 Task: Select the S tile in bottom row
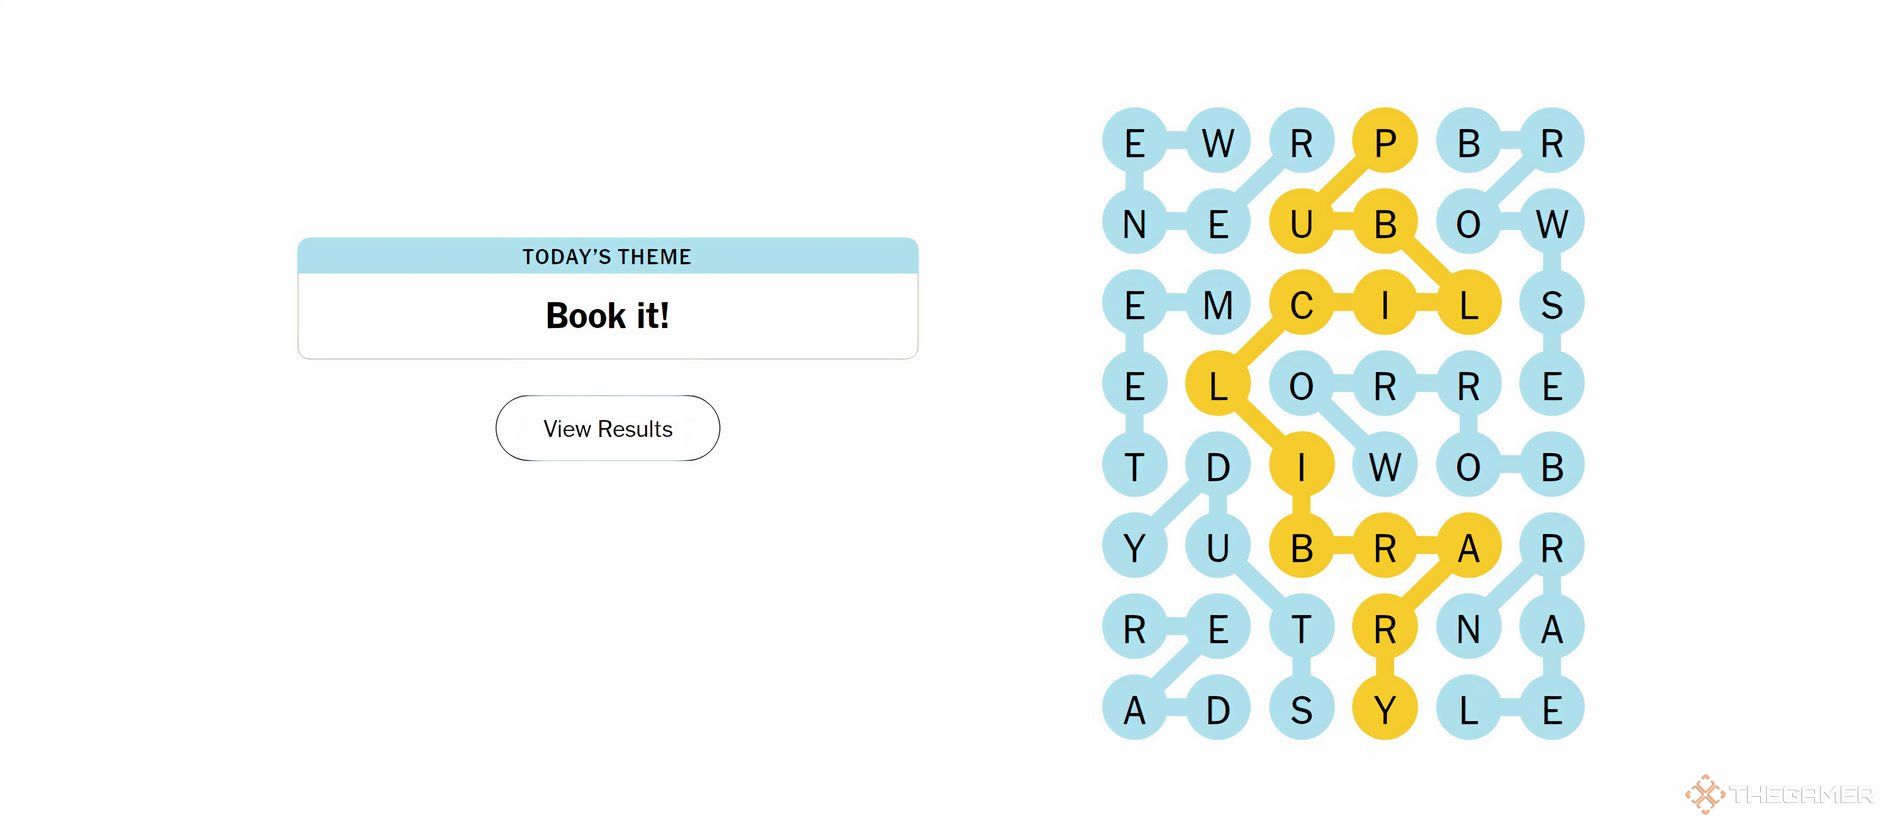(1301, 709)
